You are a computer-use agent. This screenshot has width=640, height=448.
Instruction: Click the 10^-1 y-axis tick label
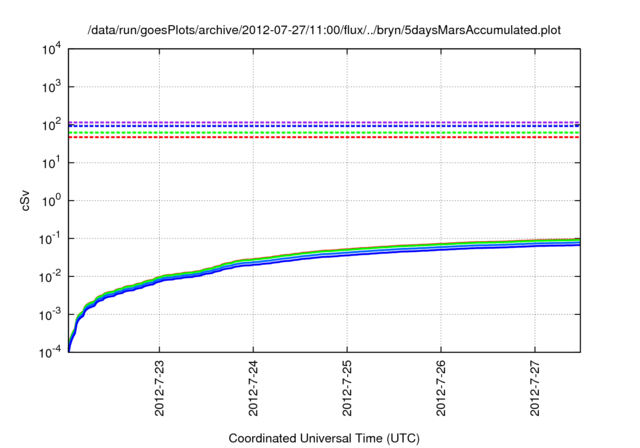(50, 239)
